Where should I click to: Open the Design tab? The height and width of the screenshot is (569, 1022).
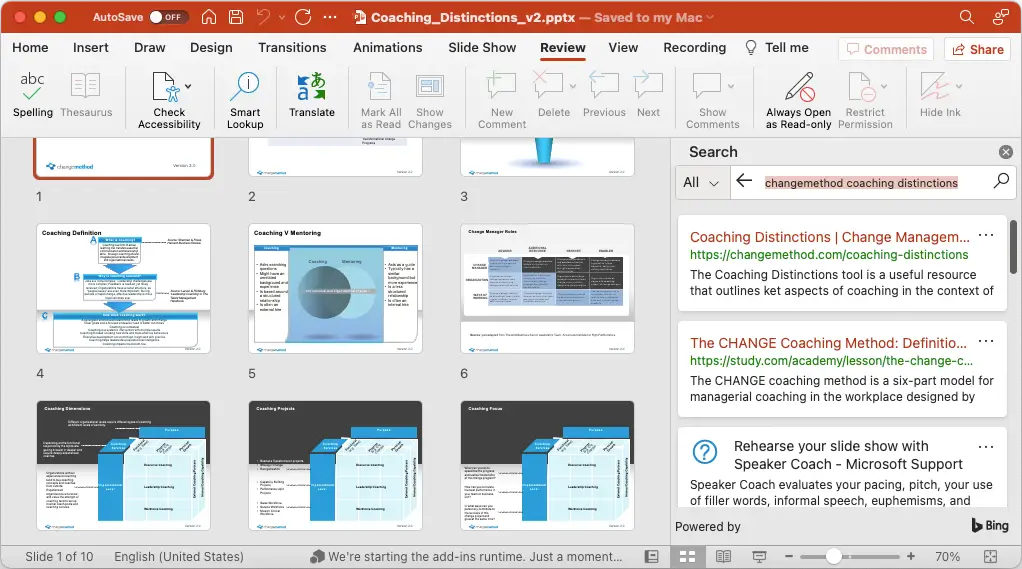tap(211, 48)
